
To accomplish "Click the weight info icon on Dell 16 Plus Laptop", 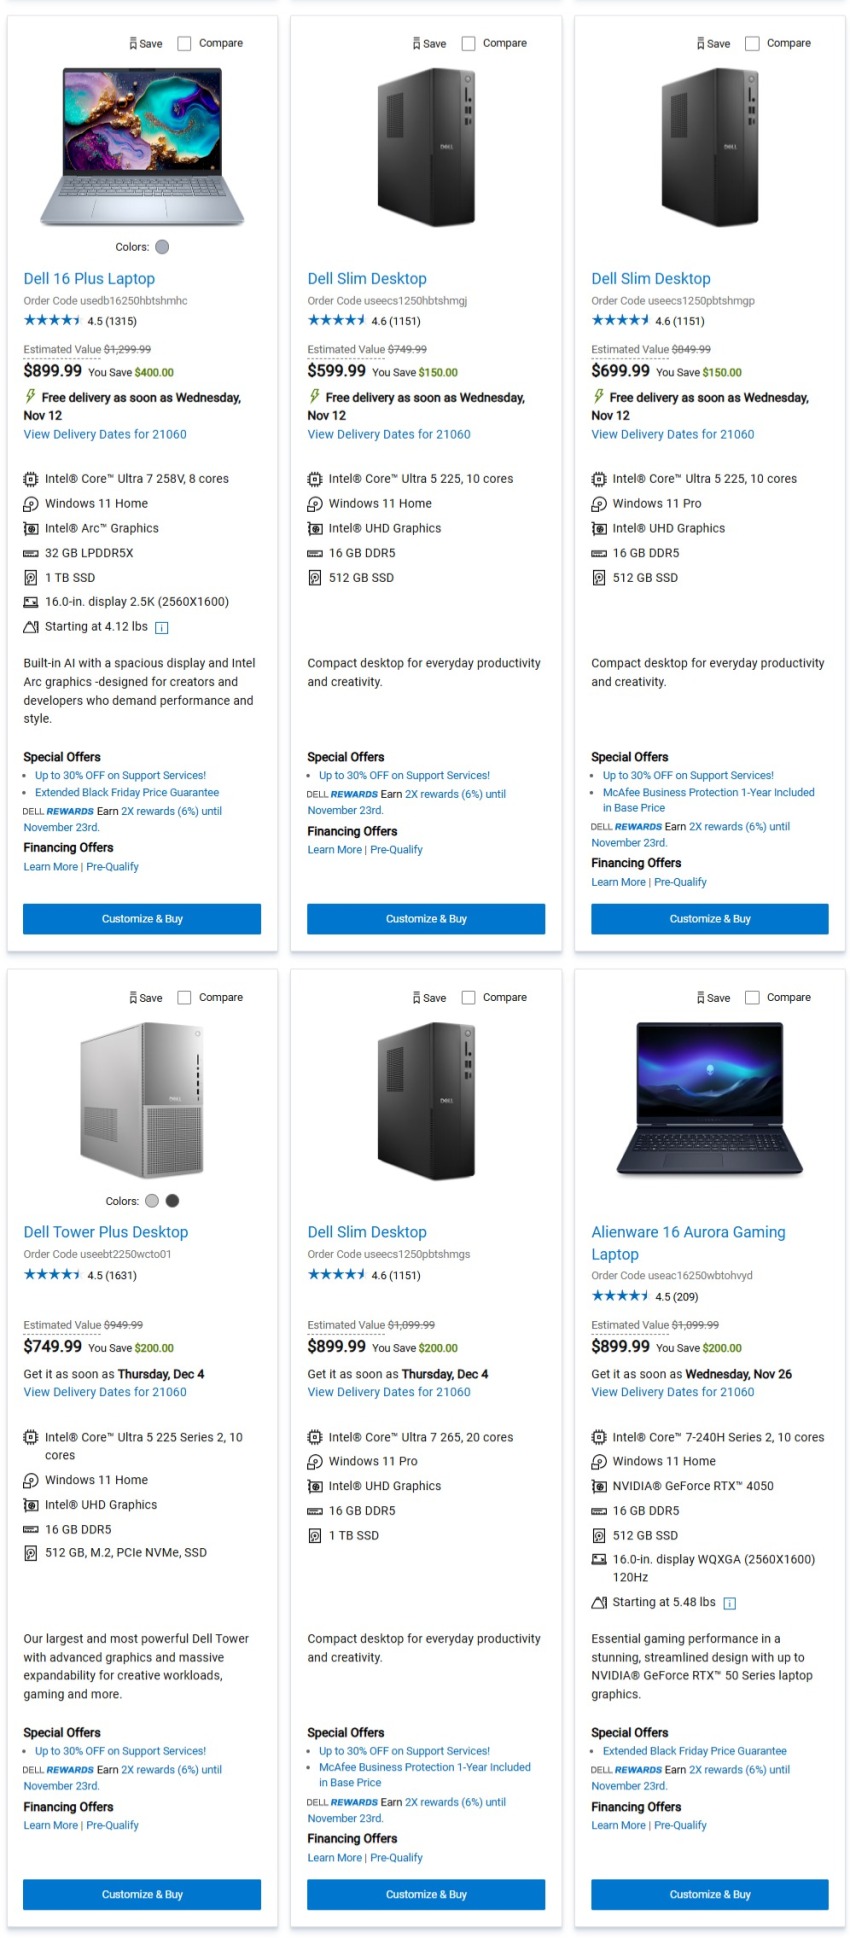I will click(162, 628).
